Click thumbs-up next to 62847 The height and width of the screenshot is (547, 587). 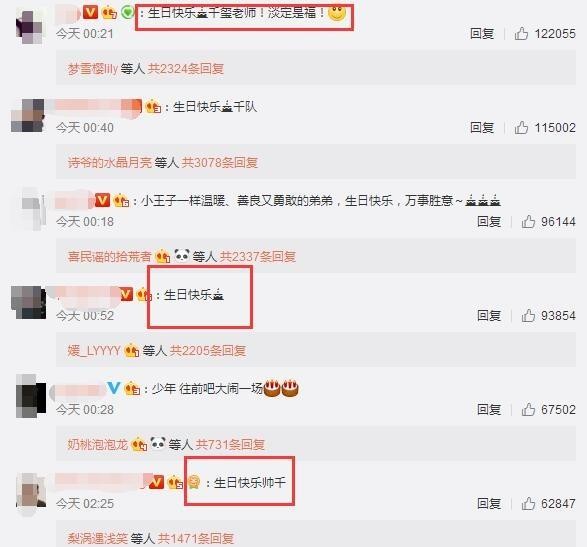pos(528,504)
